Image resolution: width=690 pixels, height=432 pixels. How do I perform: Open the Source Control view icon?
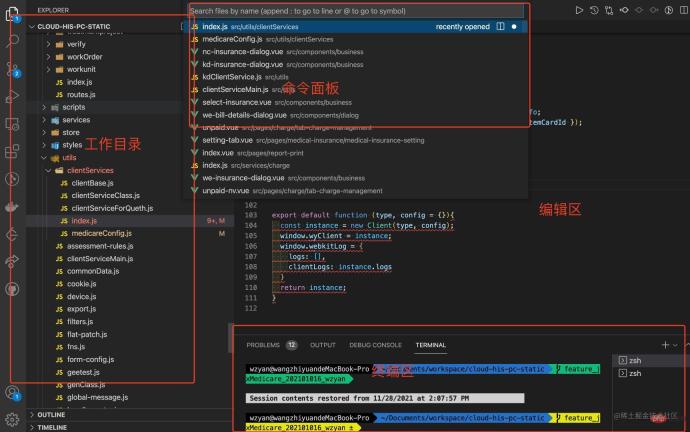pos(12,69)
